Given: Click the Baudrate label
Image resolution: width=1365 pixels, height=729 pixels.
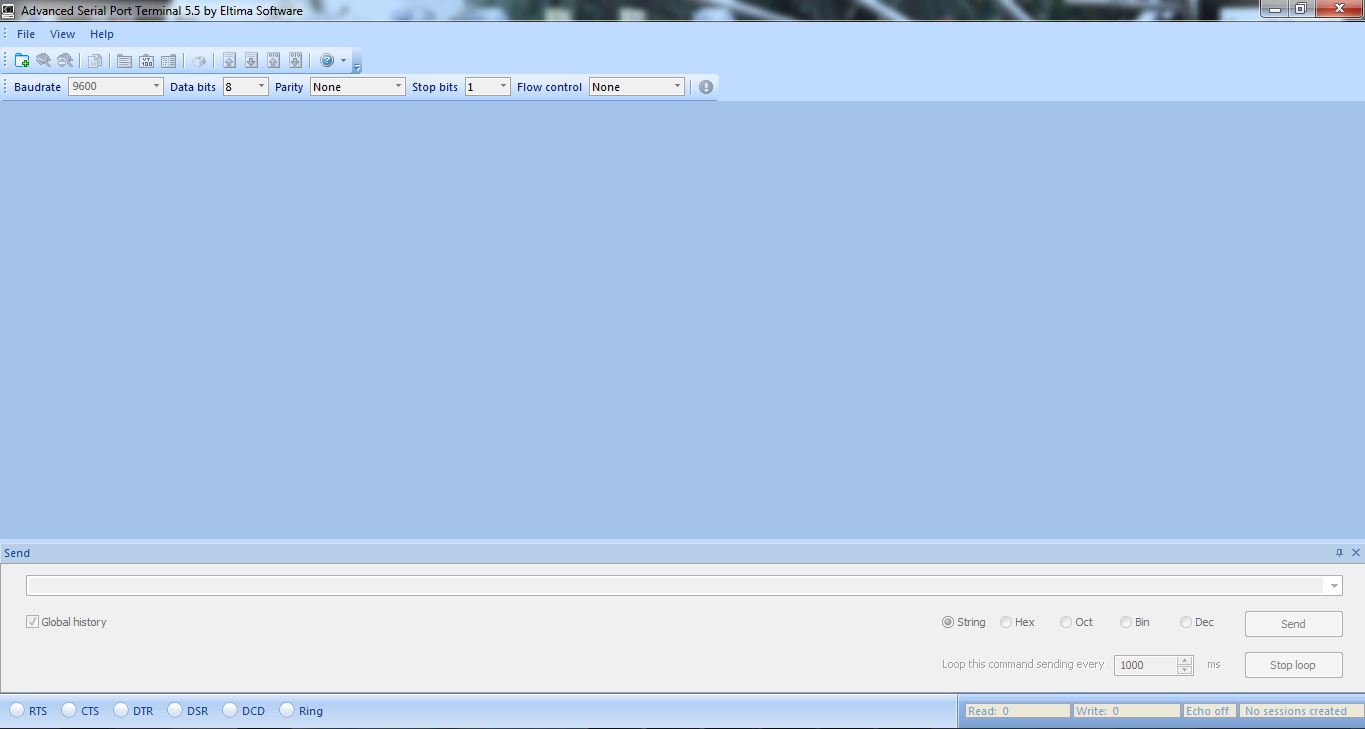Looking at the screenshot, I should (x=37, y=87).
